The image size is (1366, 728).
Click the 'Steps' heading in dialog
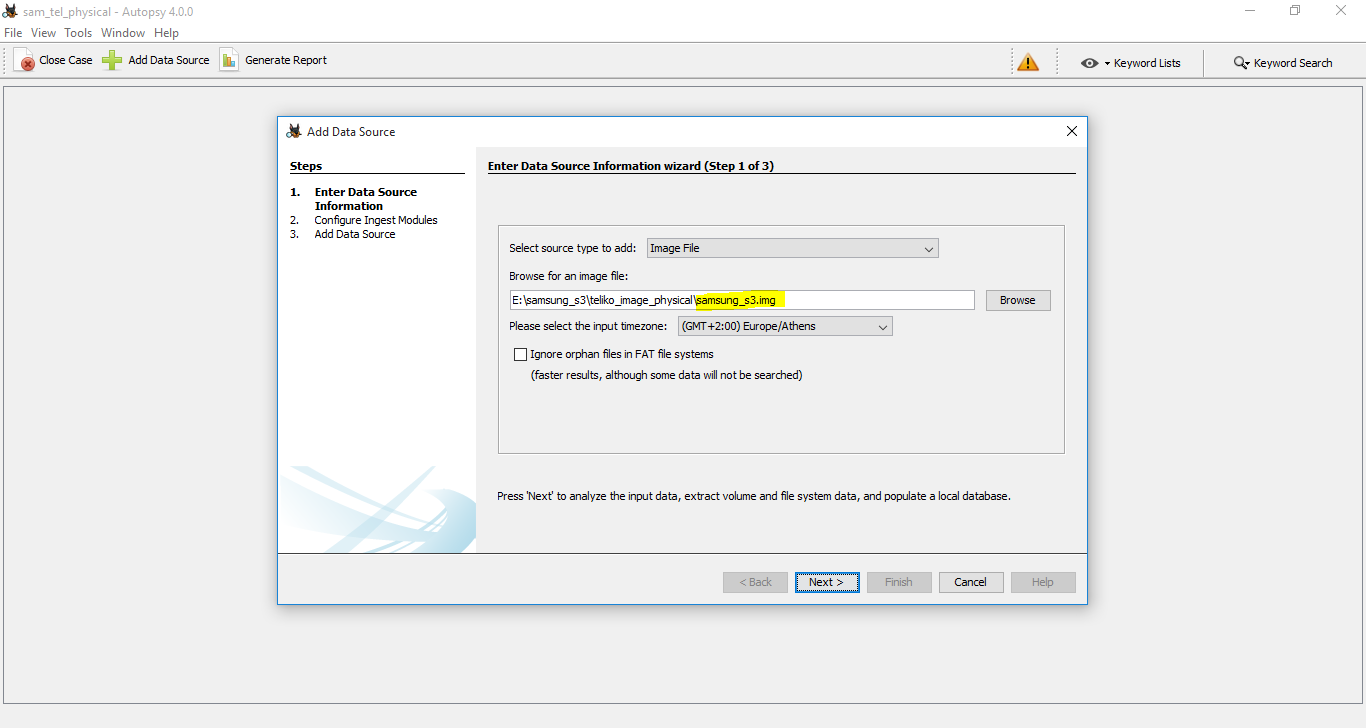pos(306,166)
